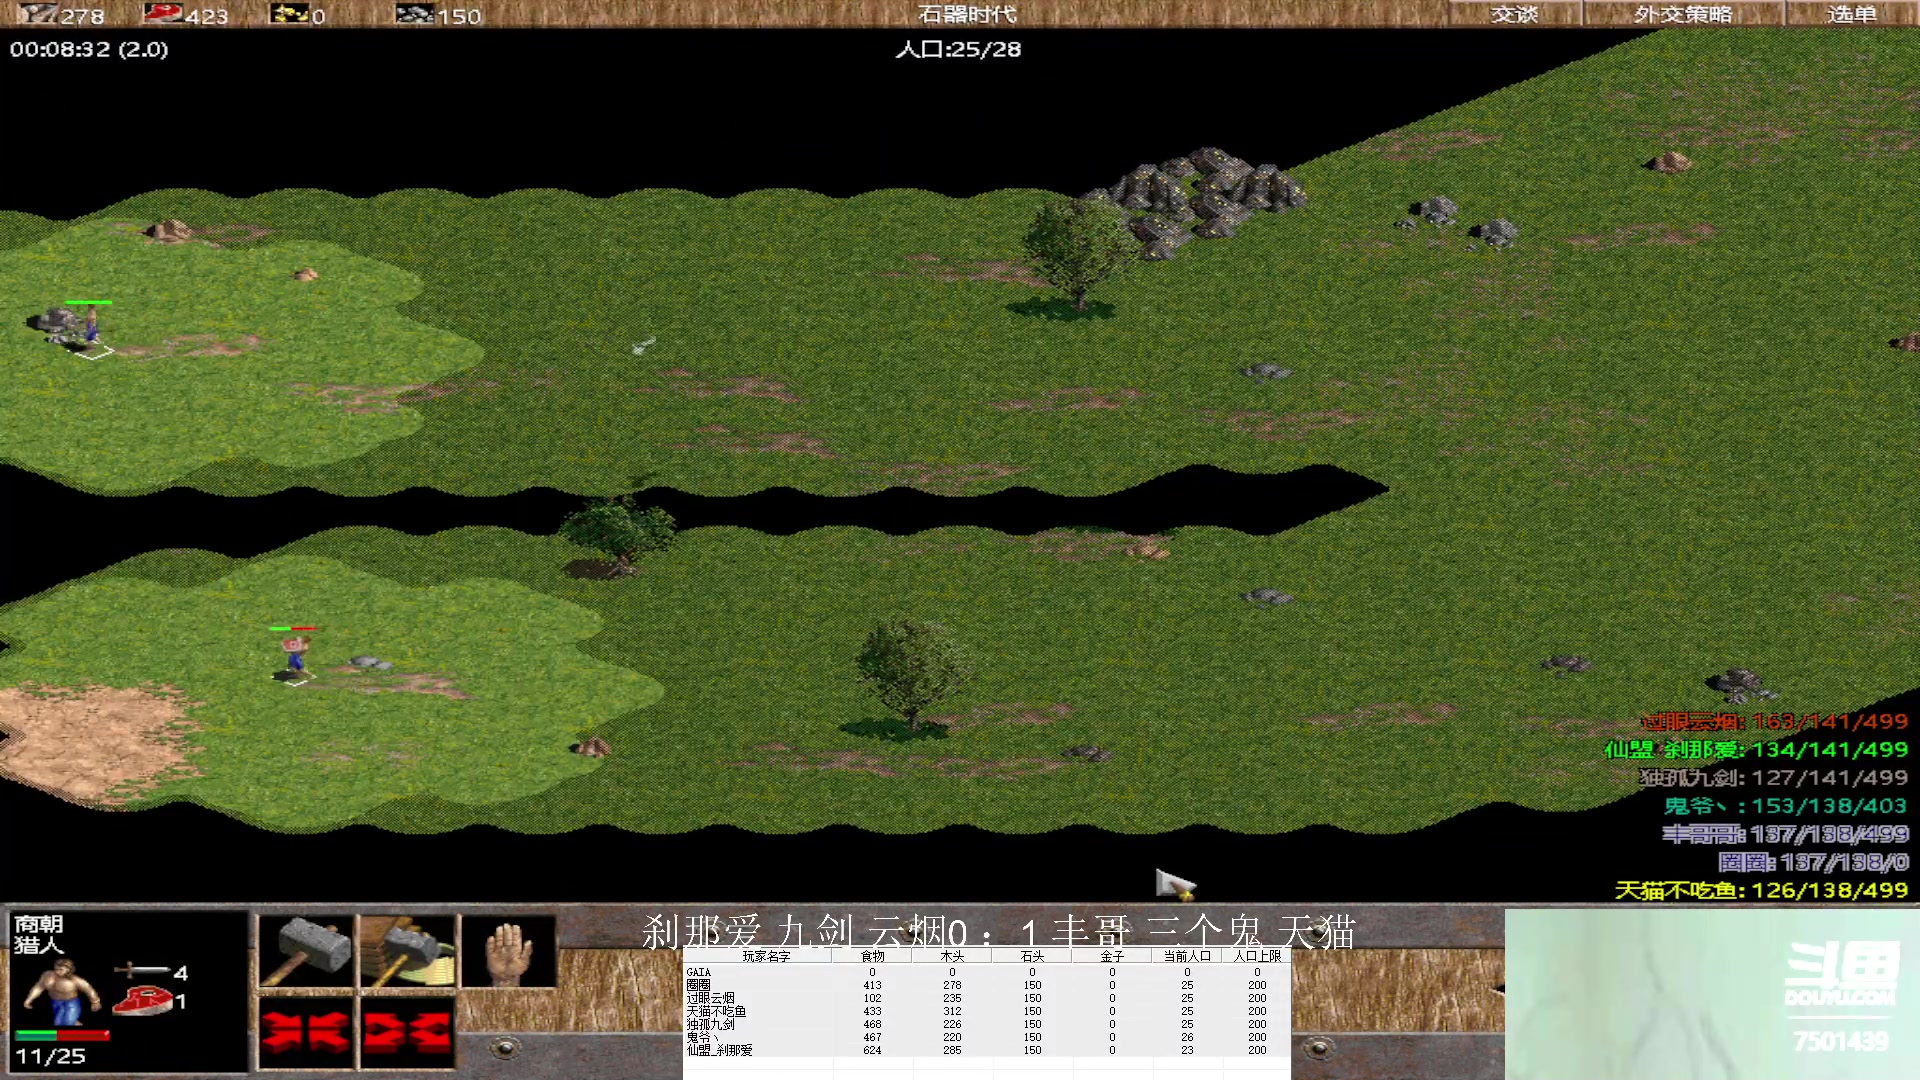The image size is (1920, 1080).
Task: Click the food value 624 in the table
Action: 872,1050
